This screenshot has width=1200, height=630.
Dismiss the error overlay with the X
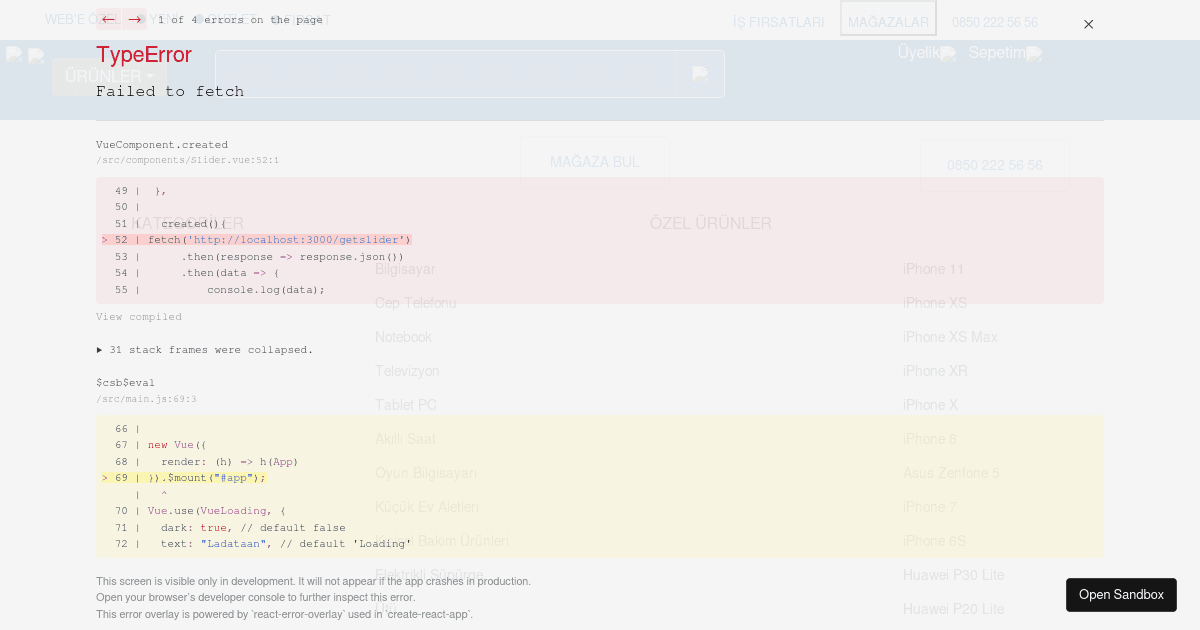(x=1088, y=24)
